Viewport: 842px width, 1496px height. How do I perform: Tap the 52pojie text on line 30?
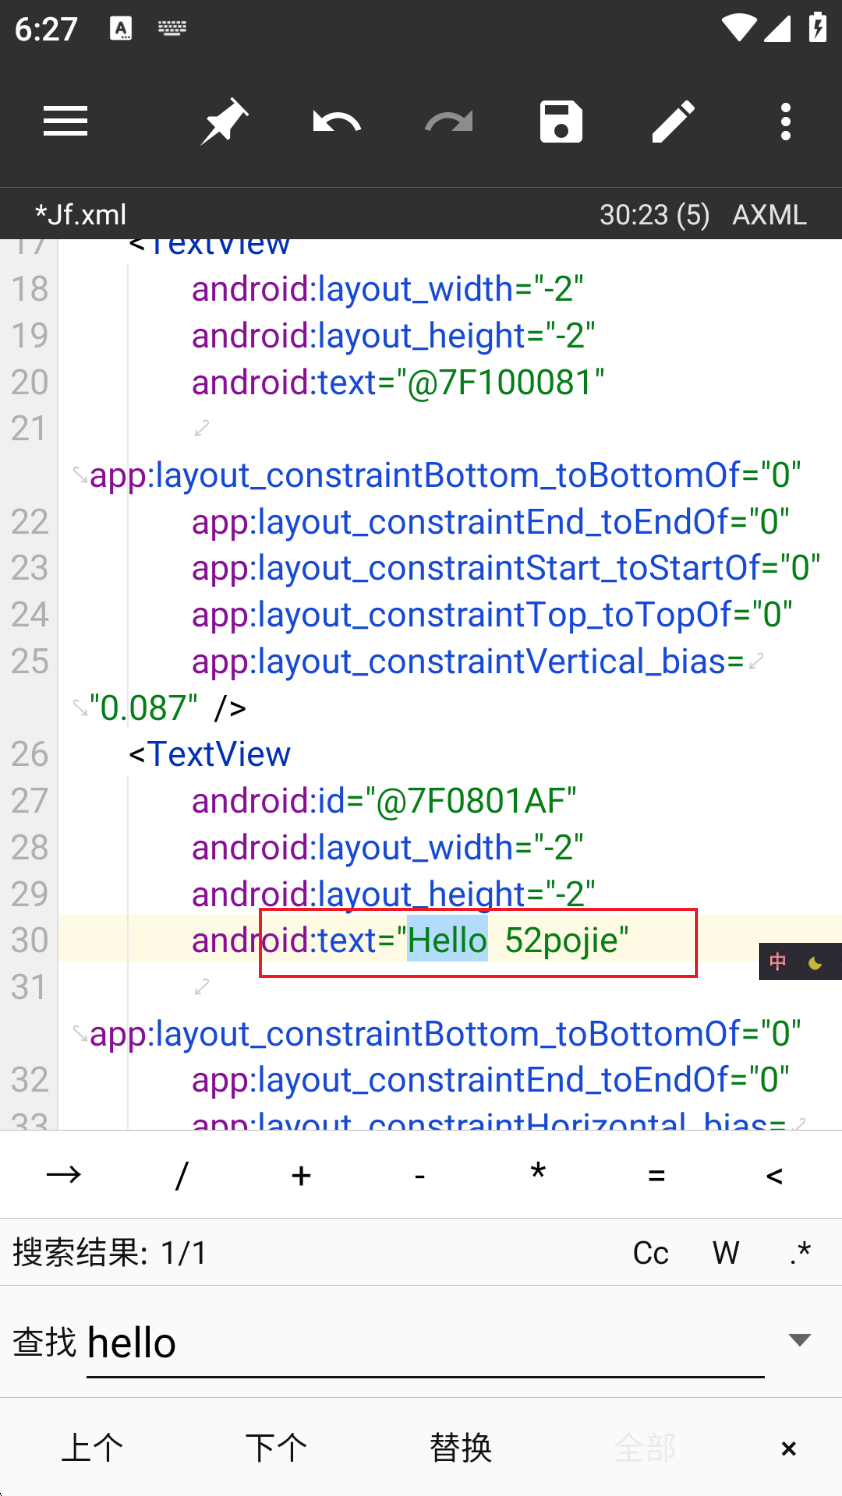click(x=561, y=941)
